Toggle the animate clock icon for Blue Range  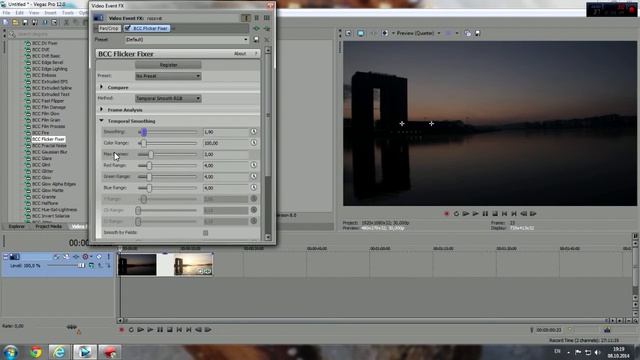pos(253,188)
